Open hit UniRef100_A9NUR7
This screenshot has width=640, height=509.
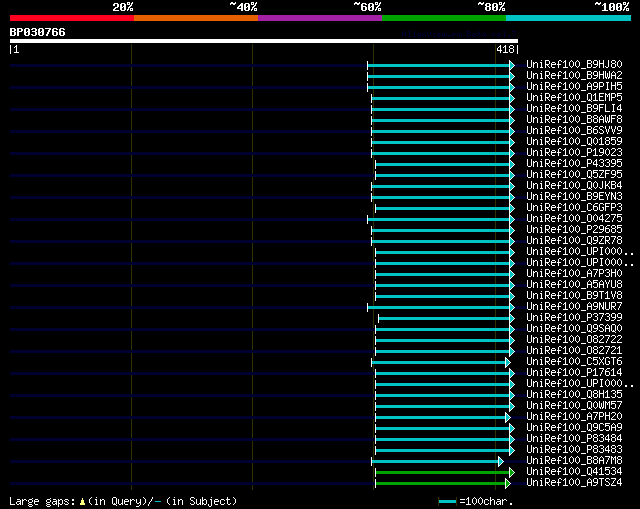[x=574, y=307]
